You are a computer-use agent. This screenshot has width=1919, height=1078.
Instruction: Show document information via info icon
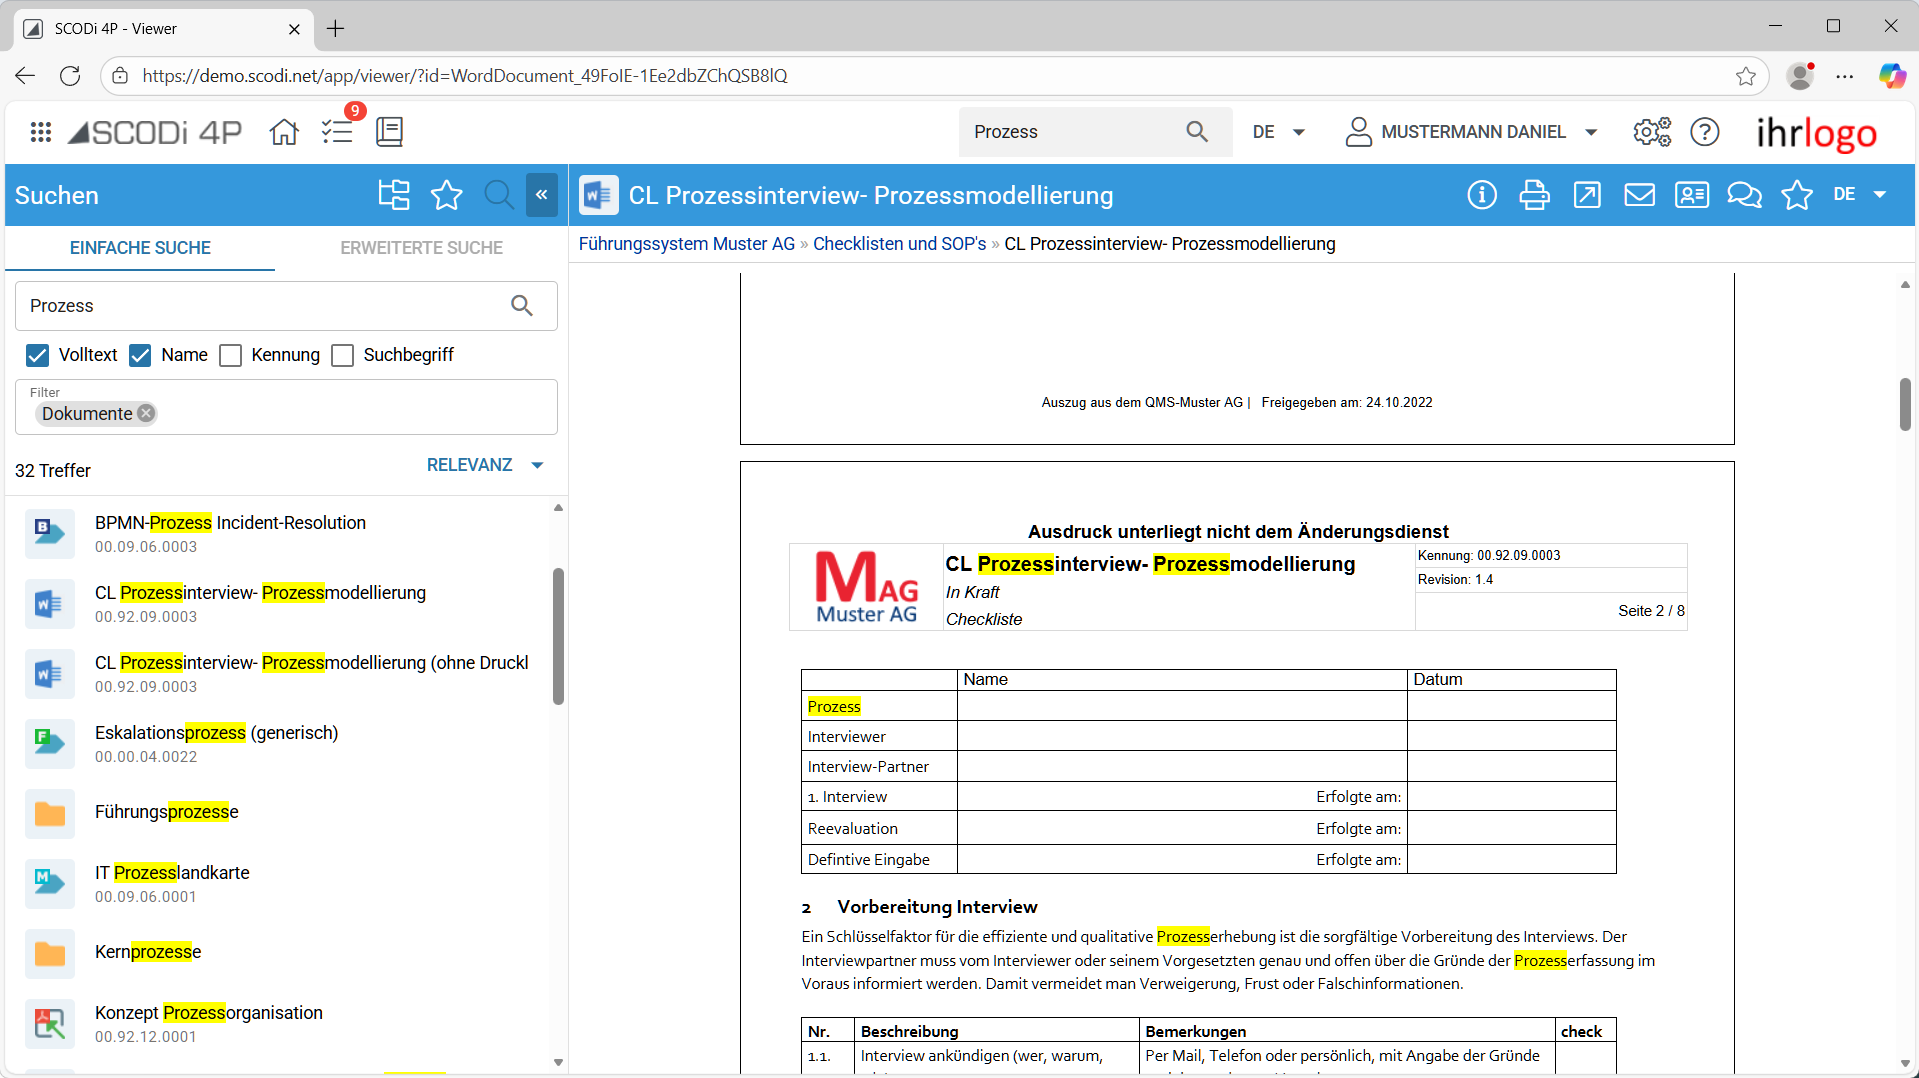[1481, 195]
